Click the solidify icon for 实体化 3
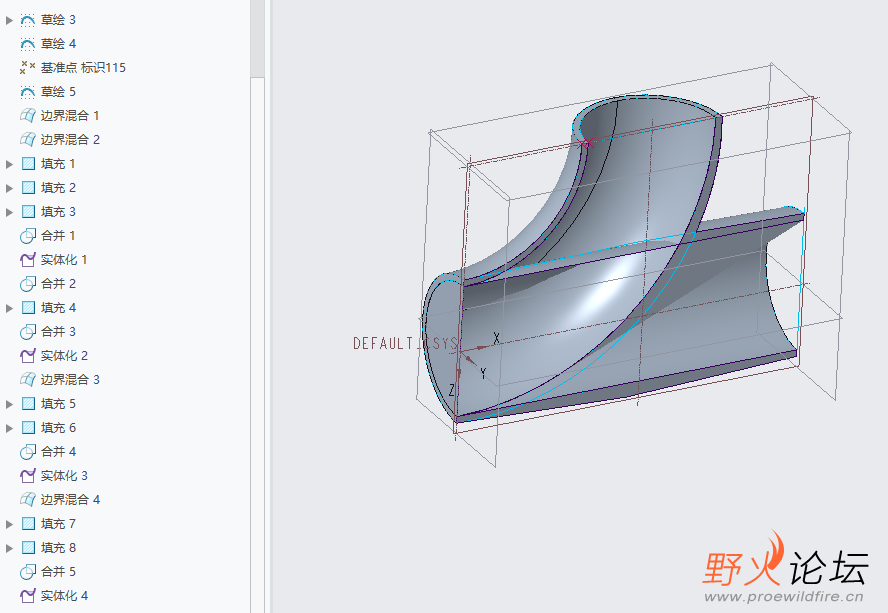Image resolution: width=888 pixels, height=613 pixels. coord(27,476)
